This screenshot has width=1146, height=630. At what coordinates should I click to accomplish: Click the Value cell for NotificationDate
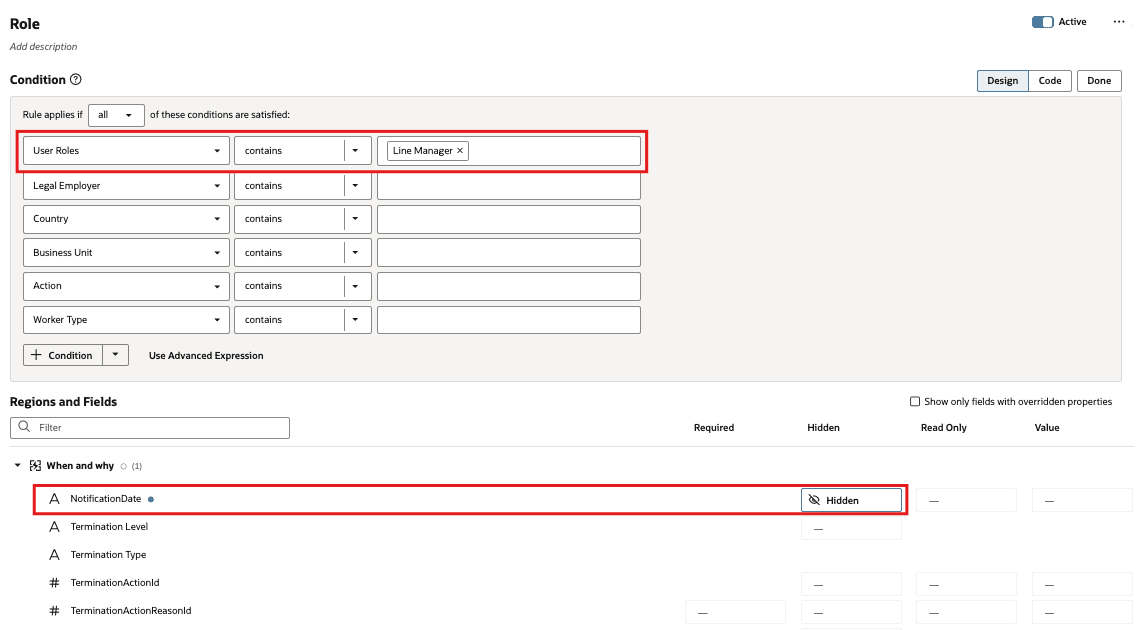[1082, 501]
